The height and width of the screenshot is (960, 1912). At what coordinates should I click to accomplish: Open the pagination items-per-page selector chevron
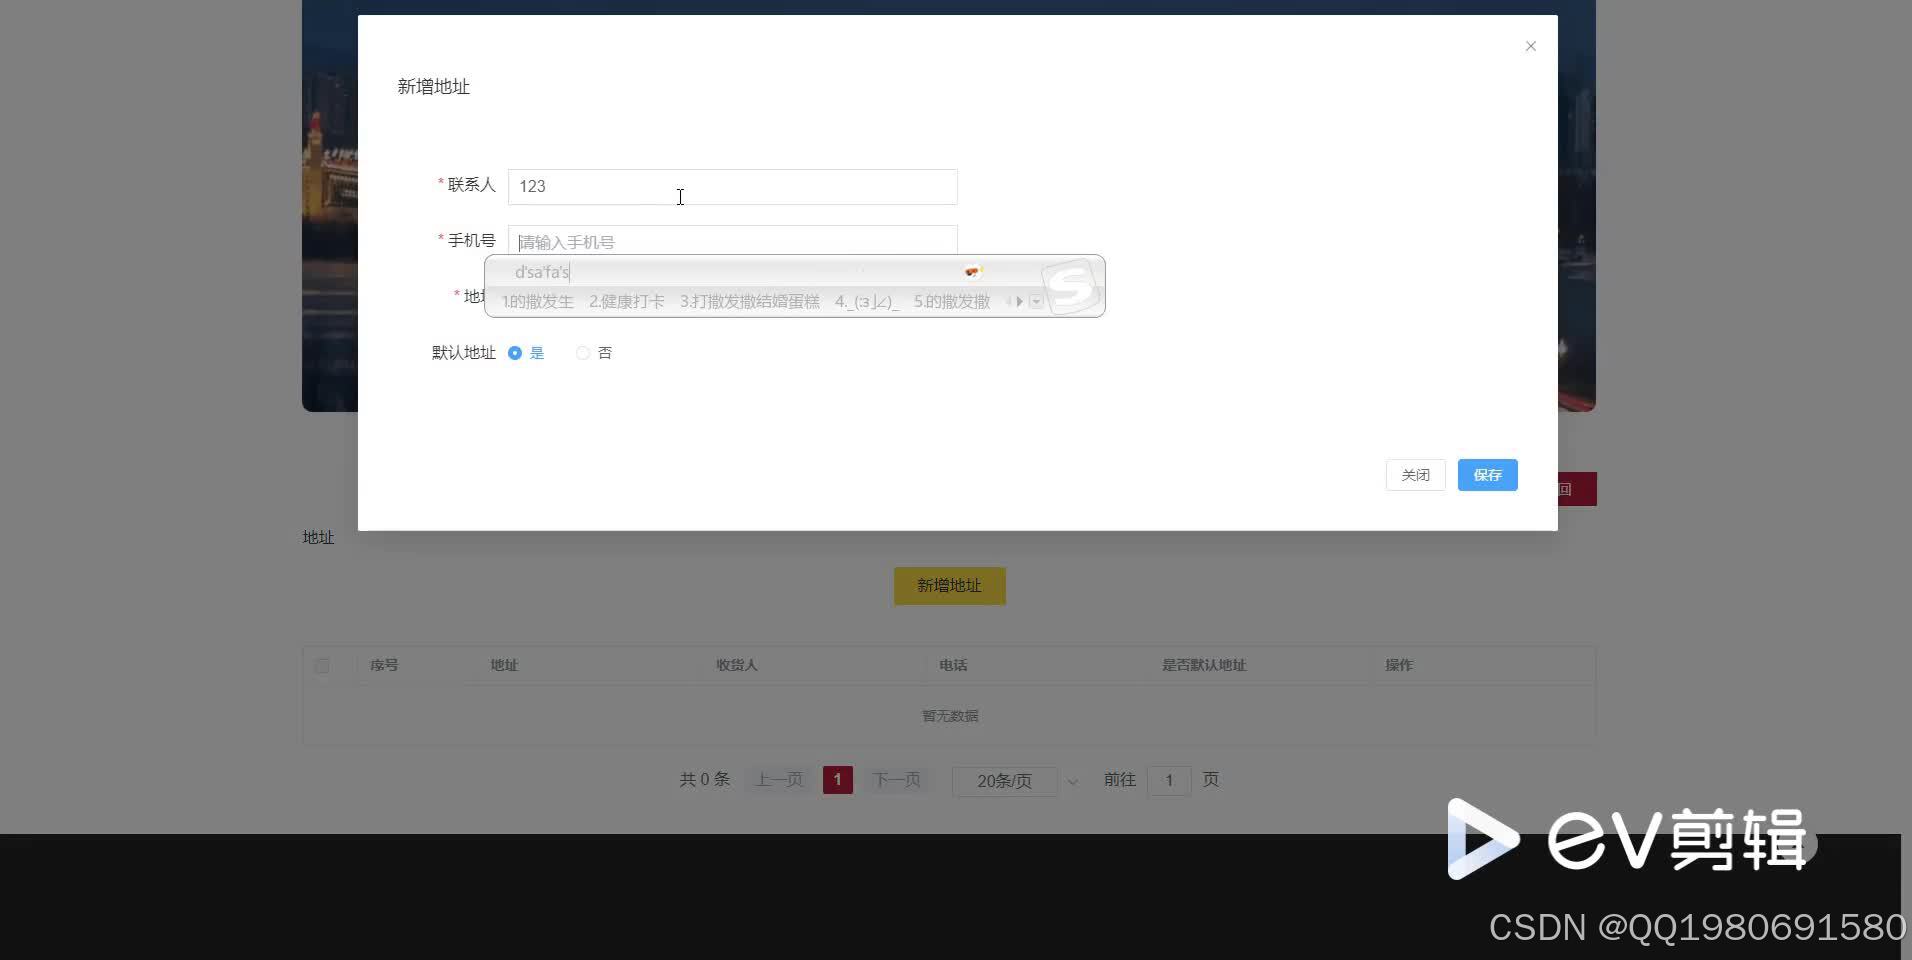point(1073,781)
